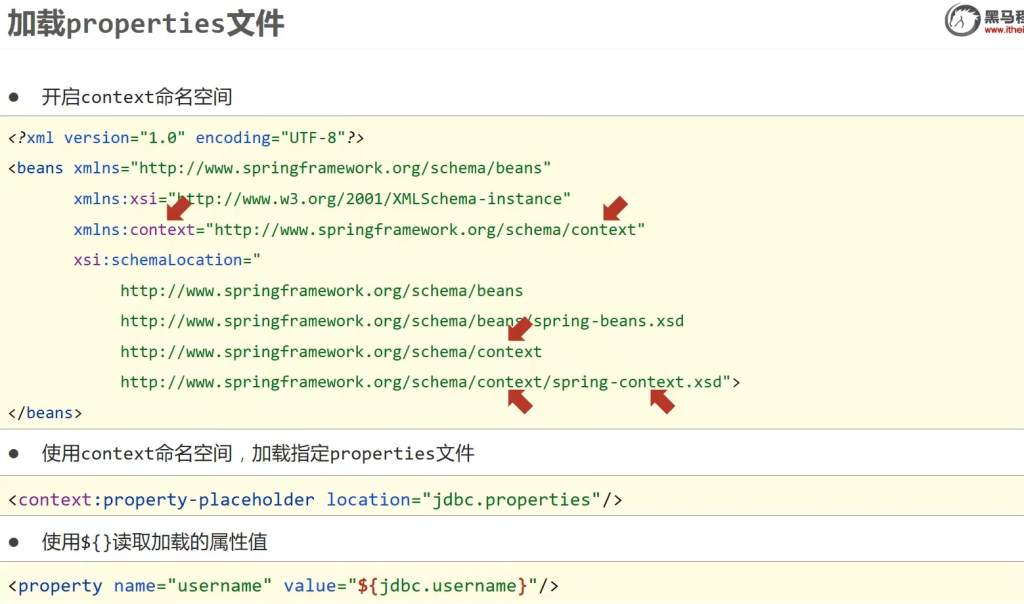Open the www.itheima website link

tap(1003, 30)
